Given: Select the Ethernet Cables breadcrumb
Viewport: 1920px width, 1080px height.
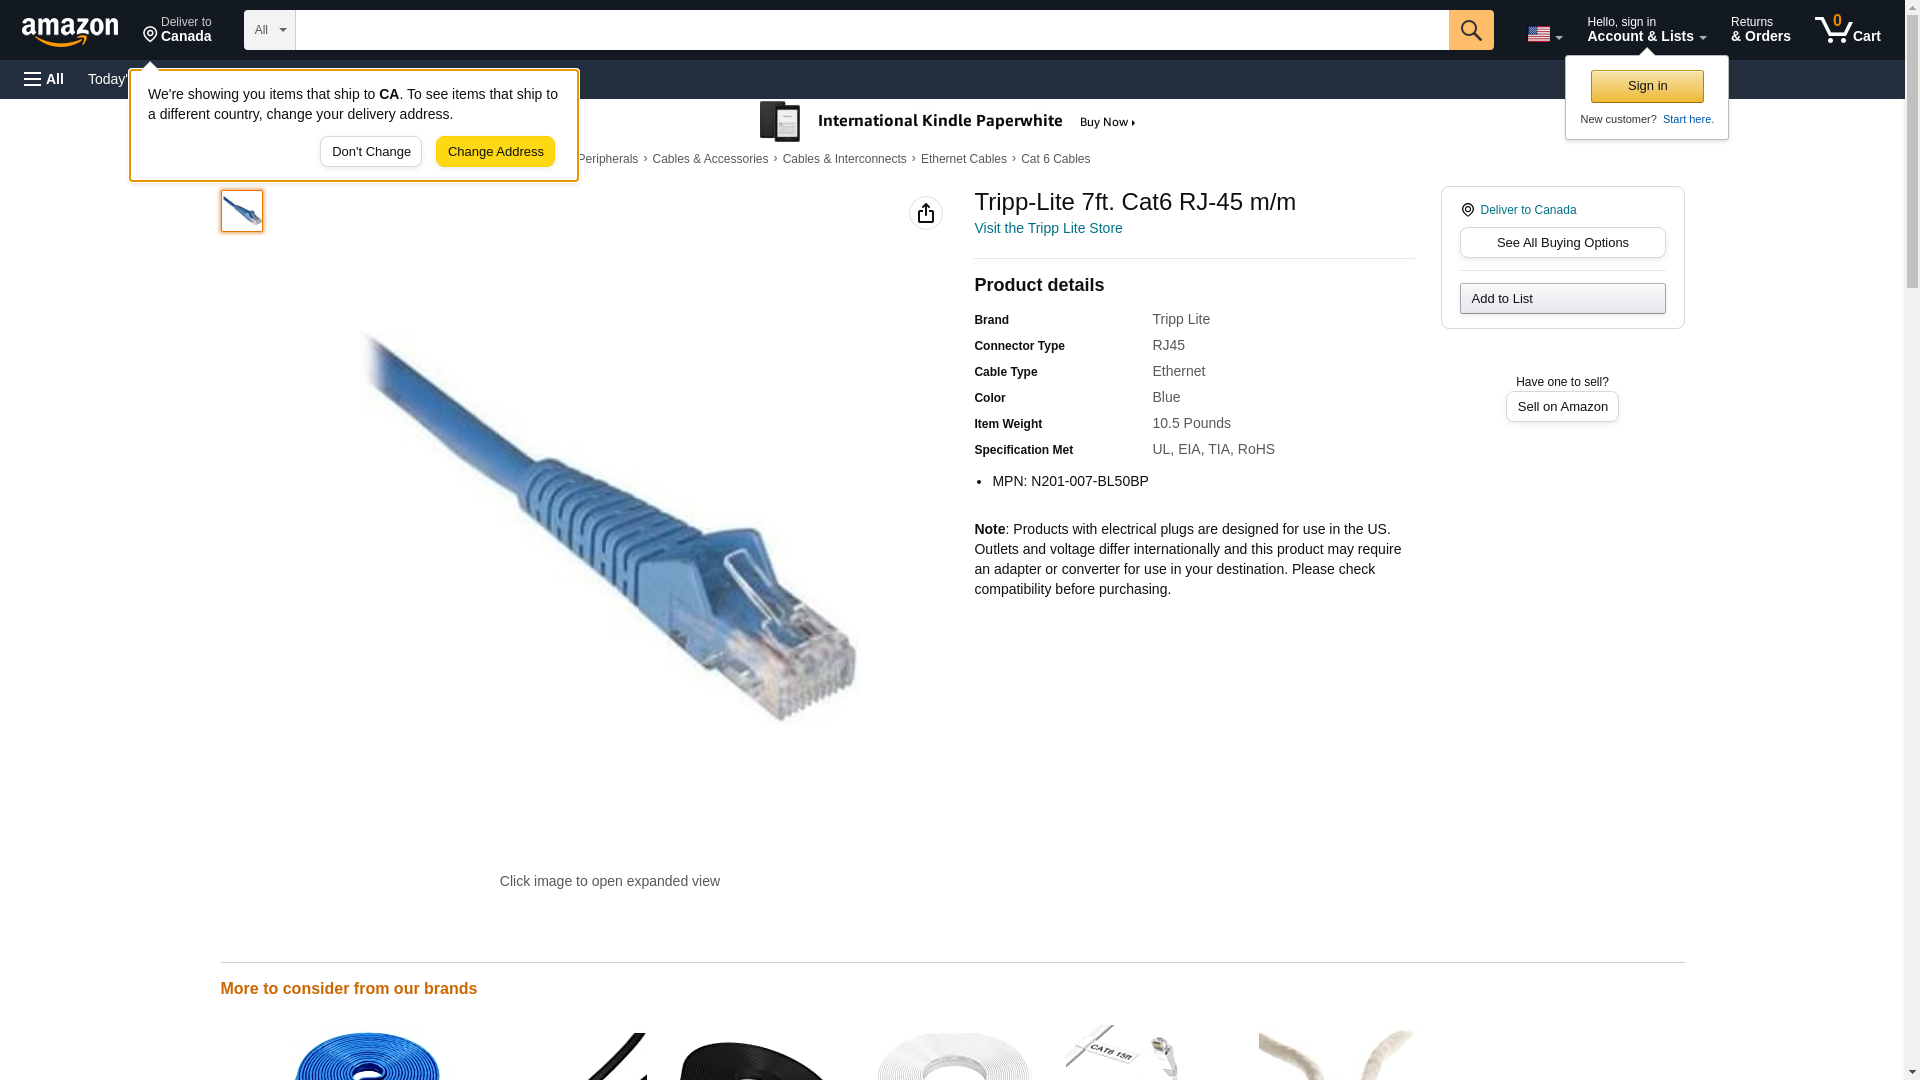Looking at the screenshot, I should coord(964,159).
